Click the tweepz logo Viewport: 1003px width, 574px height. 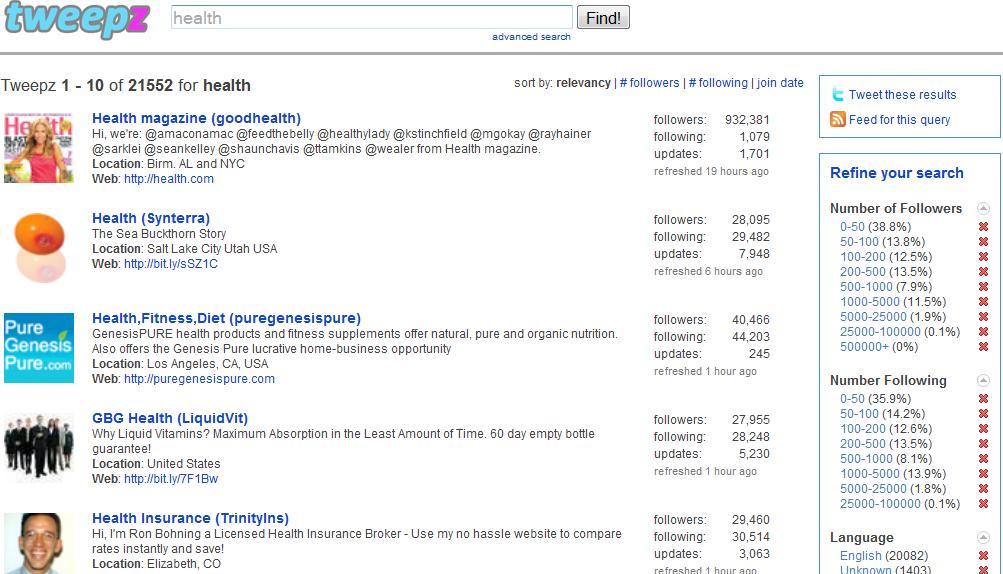point(77,19)
